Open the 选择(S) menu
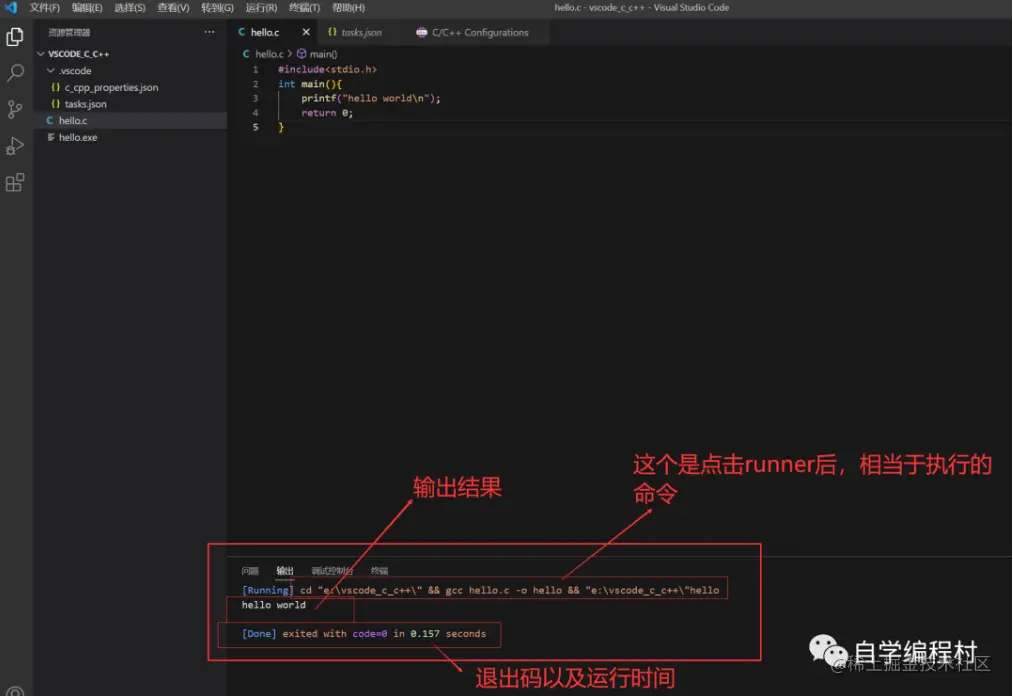The height and width of the screenshot is (696, 1013). [x=129, y=8]
